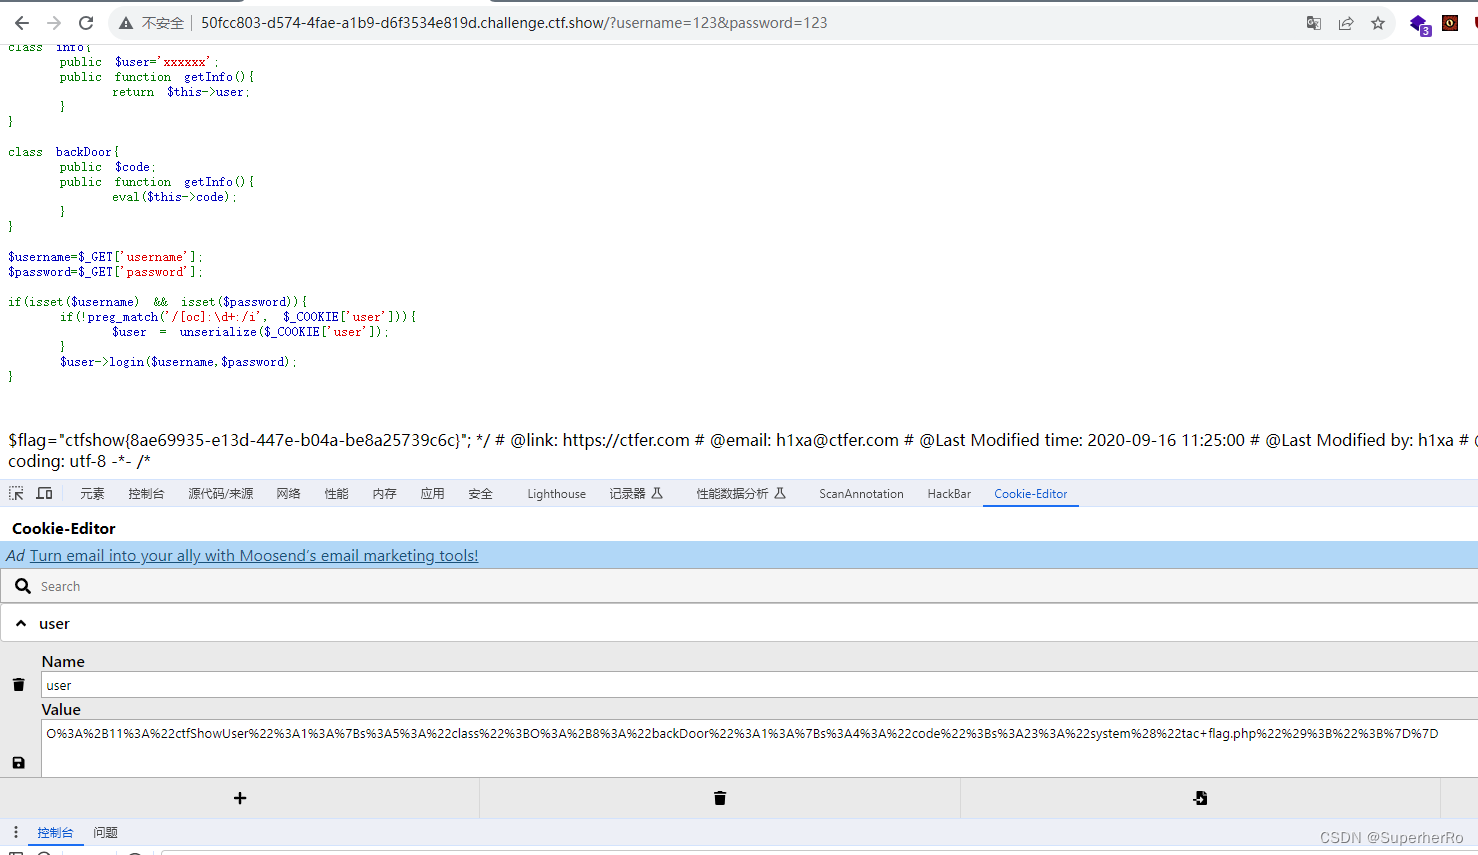Collapse the user cookie entry

point(20,623)
